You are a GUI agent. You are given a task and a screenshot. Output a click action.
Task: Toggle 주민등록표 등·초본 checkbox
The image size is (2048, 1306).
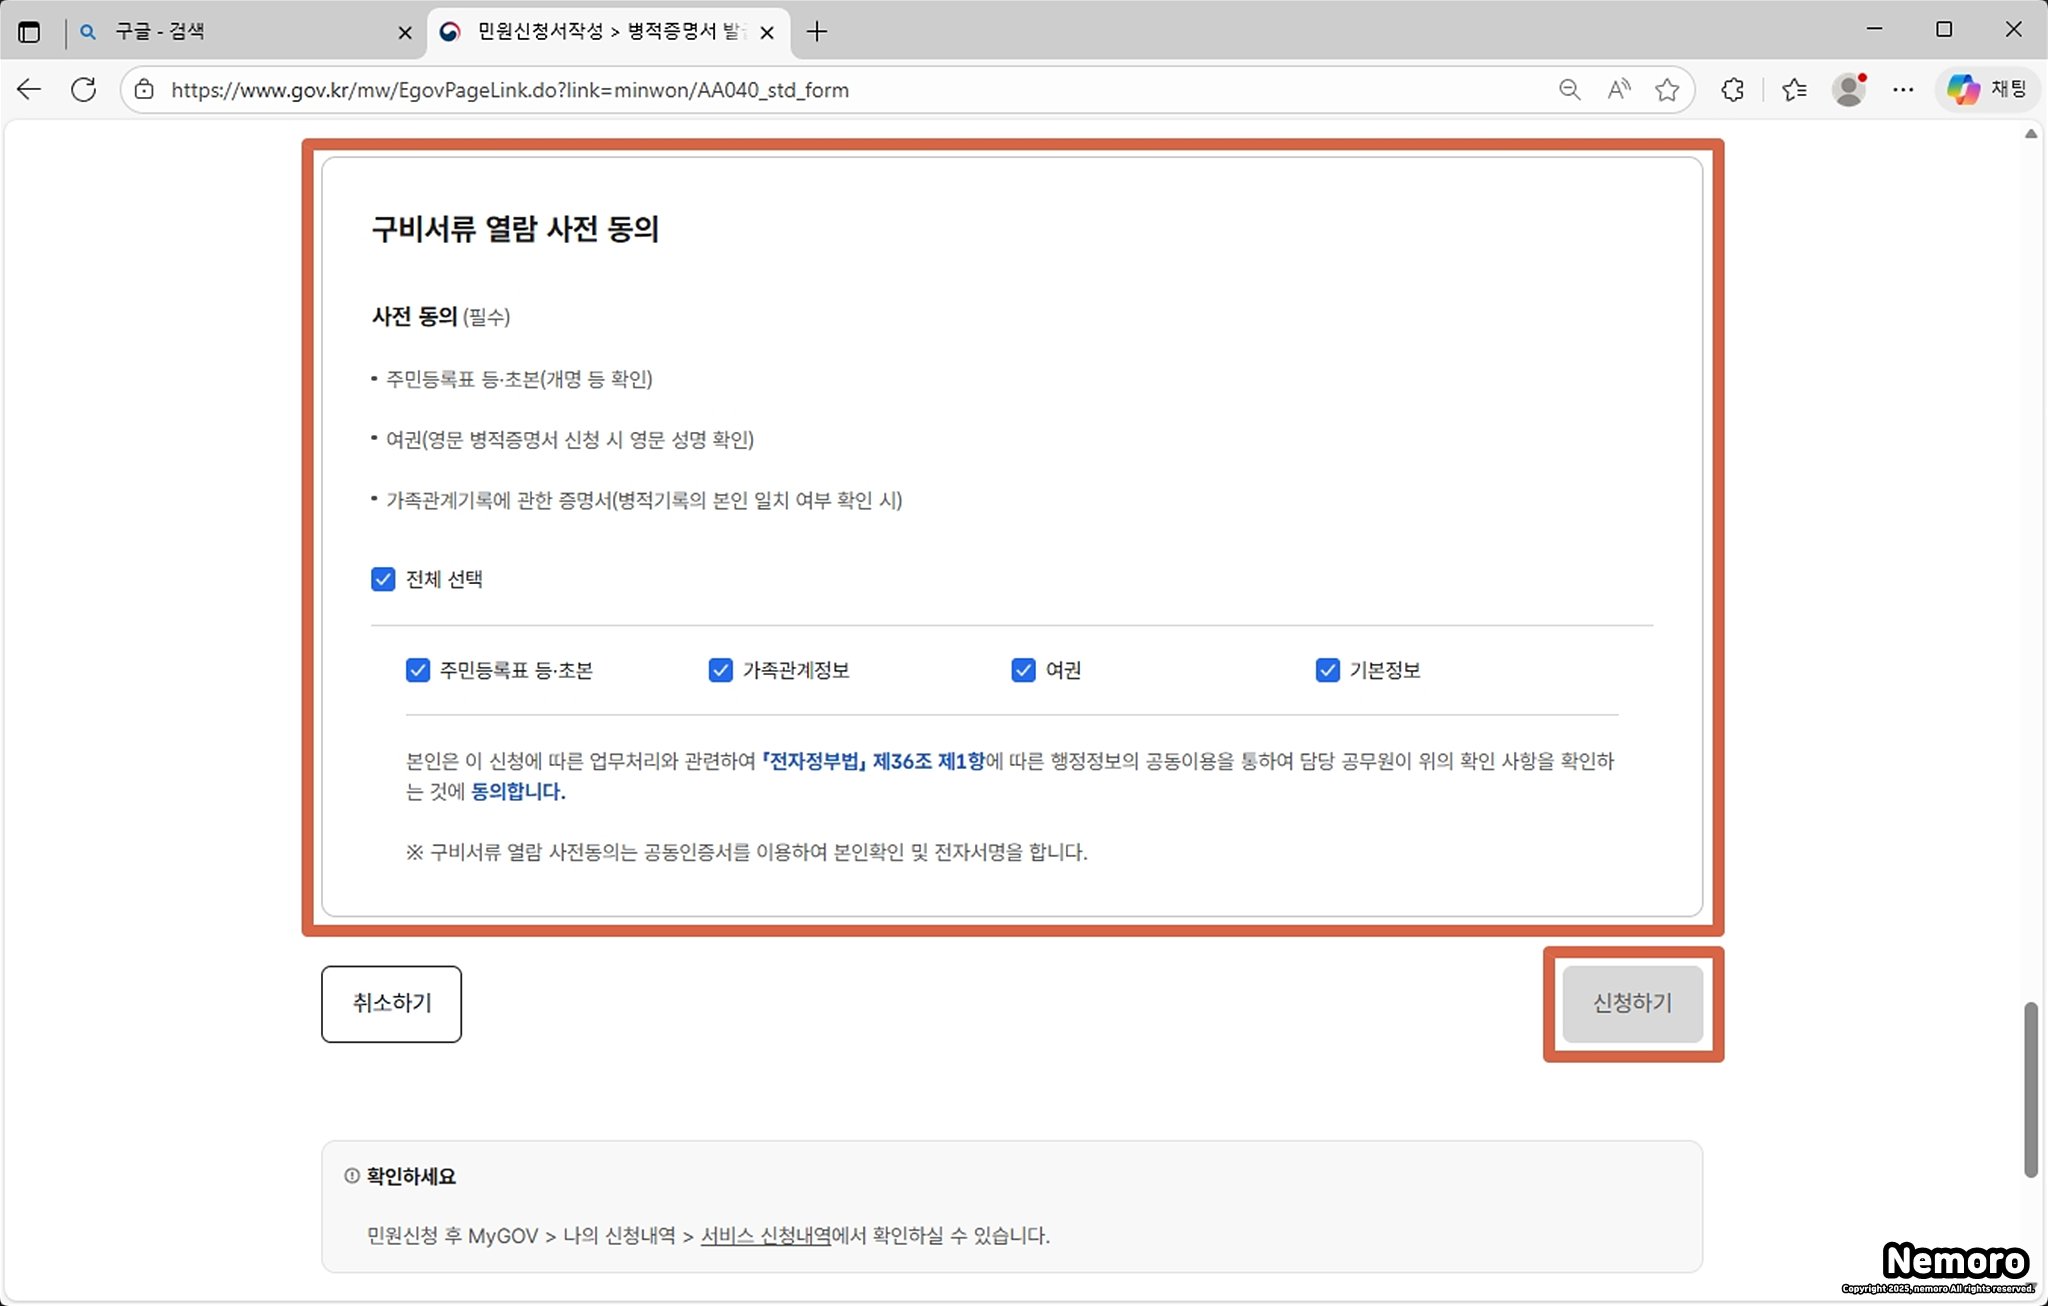(x=418, y=670)
